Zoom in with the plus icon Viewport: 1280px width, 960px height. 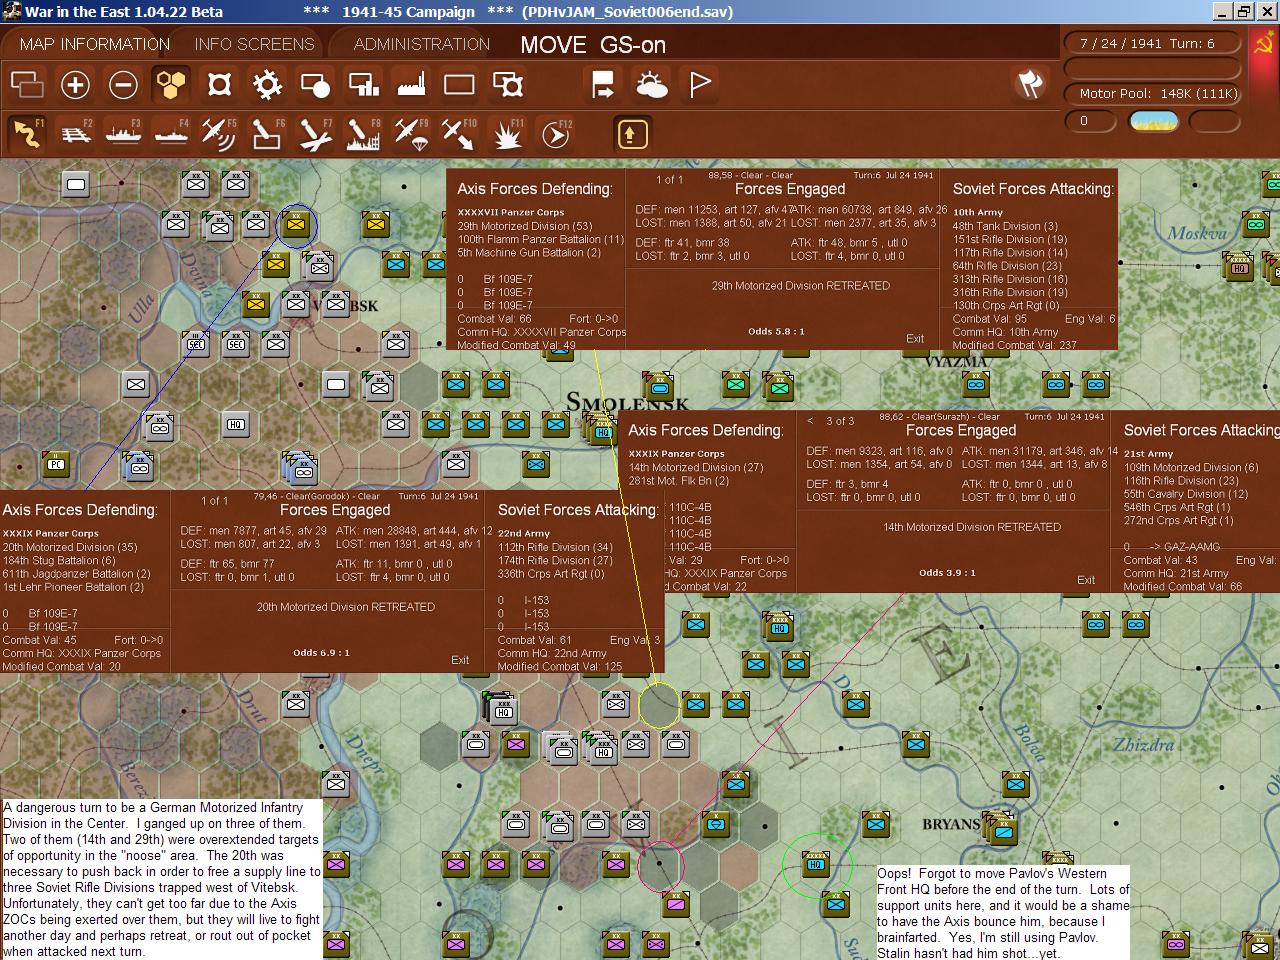point(75,85)
